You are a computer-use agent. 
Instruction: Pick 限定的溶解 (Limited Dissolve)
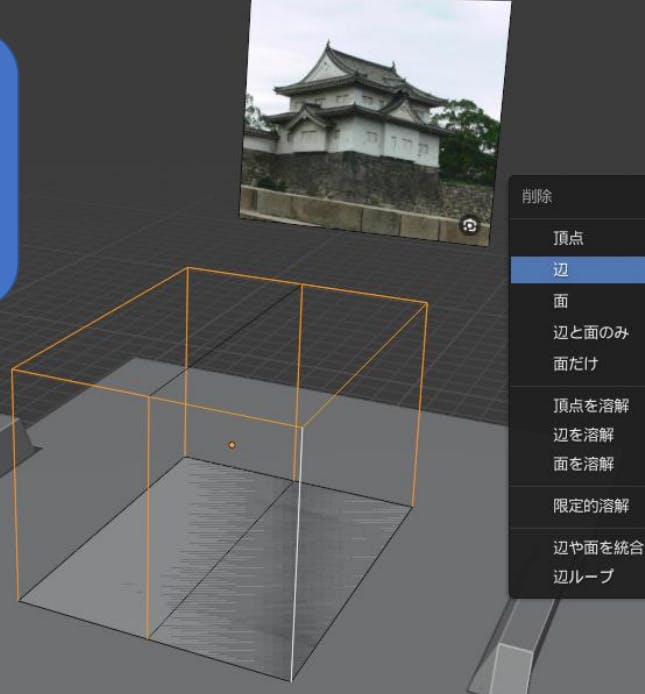(x=590, y=506)
